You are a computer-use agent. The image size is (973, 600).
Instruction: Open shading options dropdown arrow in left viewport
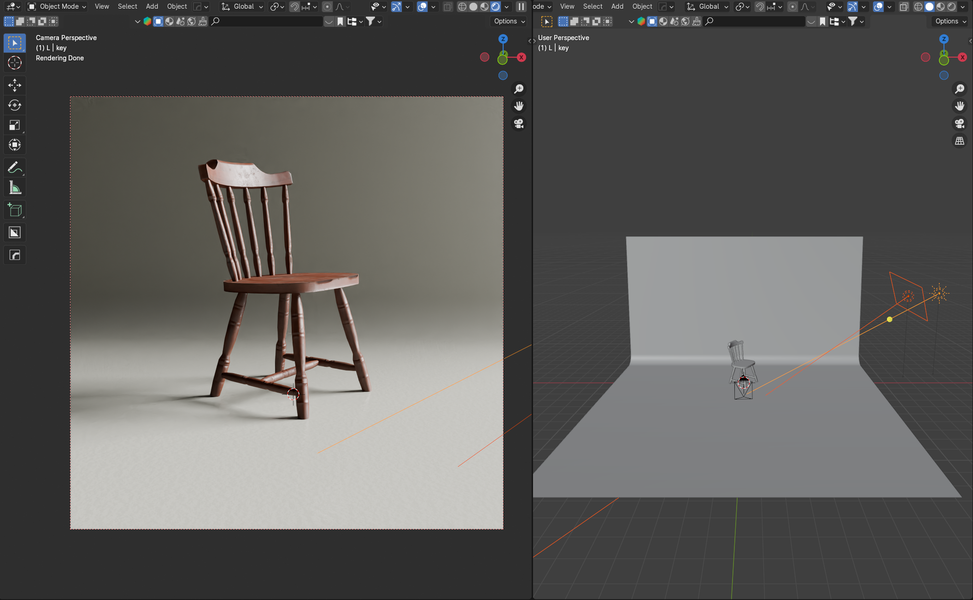tap(506, 6)
